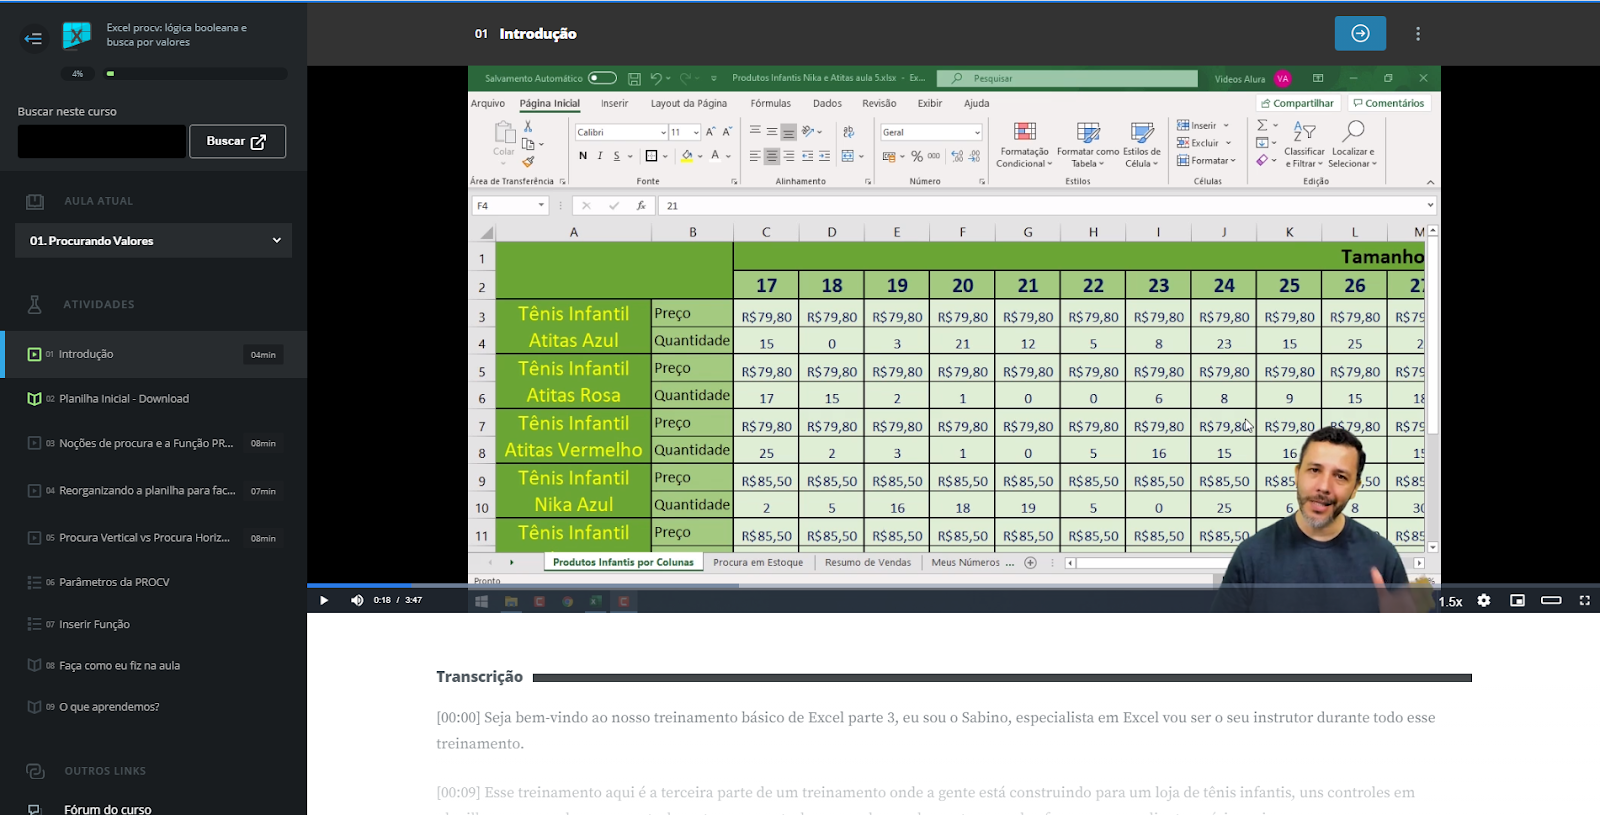Click the course progress bar

[x=196, y=73]
